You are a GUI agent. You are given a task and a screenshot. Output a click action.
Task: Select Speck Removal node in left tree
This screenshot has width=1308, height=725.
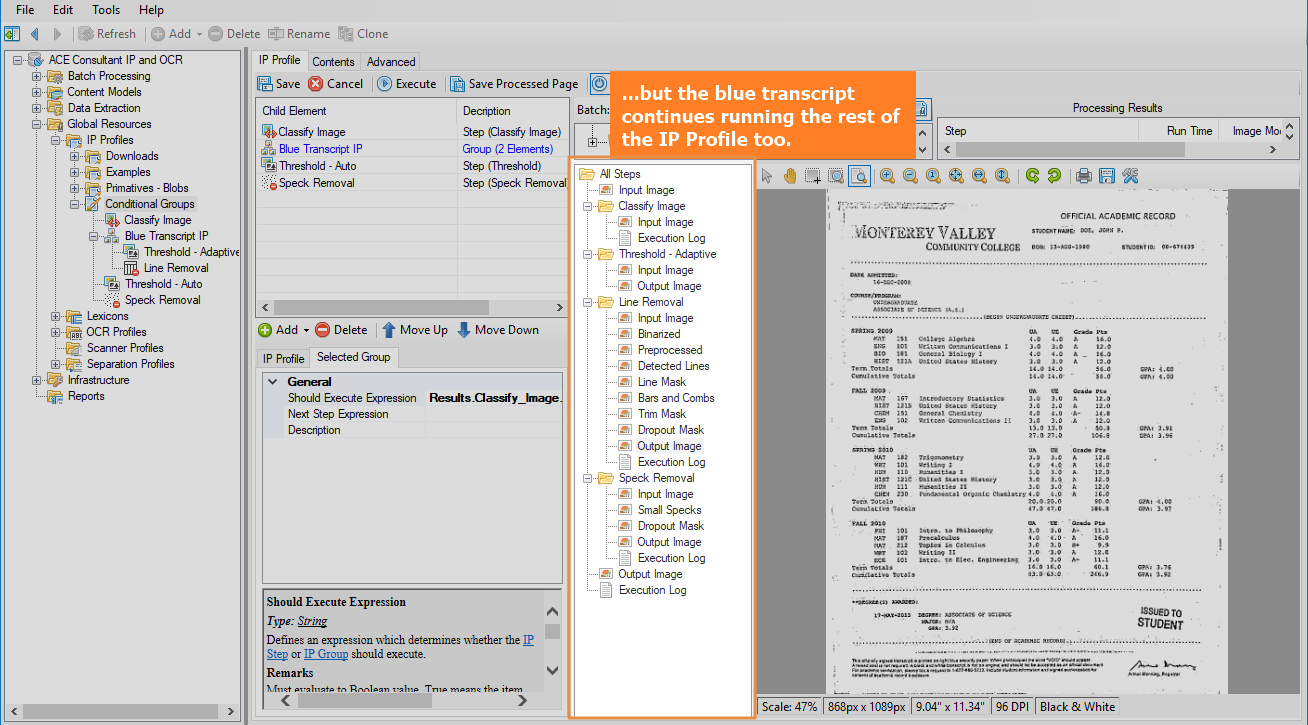(162, 300)
